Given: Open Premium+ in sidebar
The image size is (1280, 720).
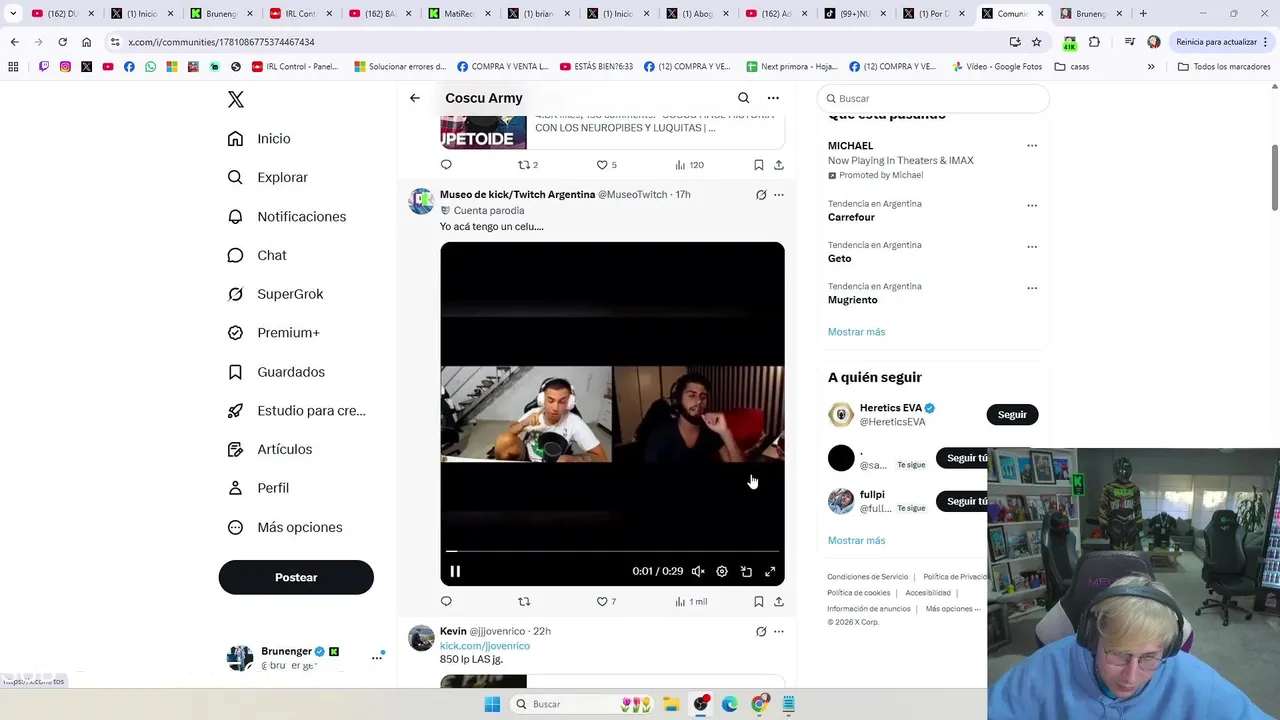Looking at the screenshot, I should pos(274,333).
